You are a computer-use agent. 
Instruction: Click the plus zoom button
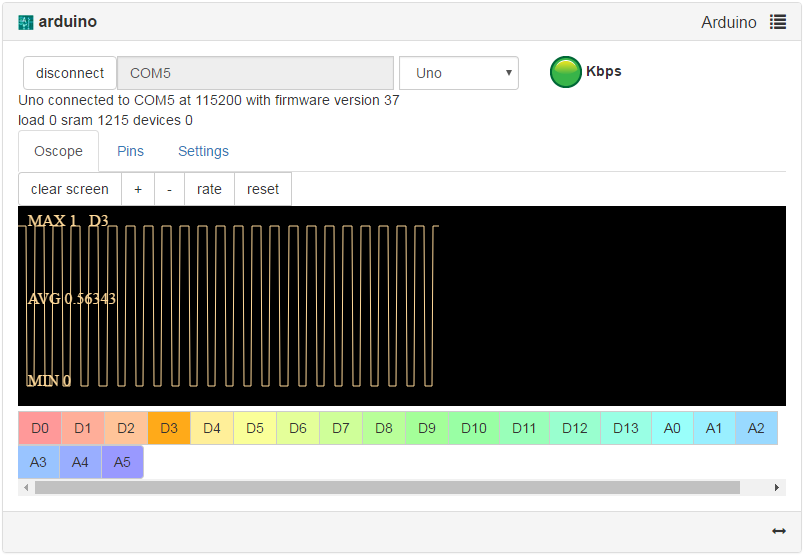tap(138, 189)
